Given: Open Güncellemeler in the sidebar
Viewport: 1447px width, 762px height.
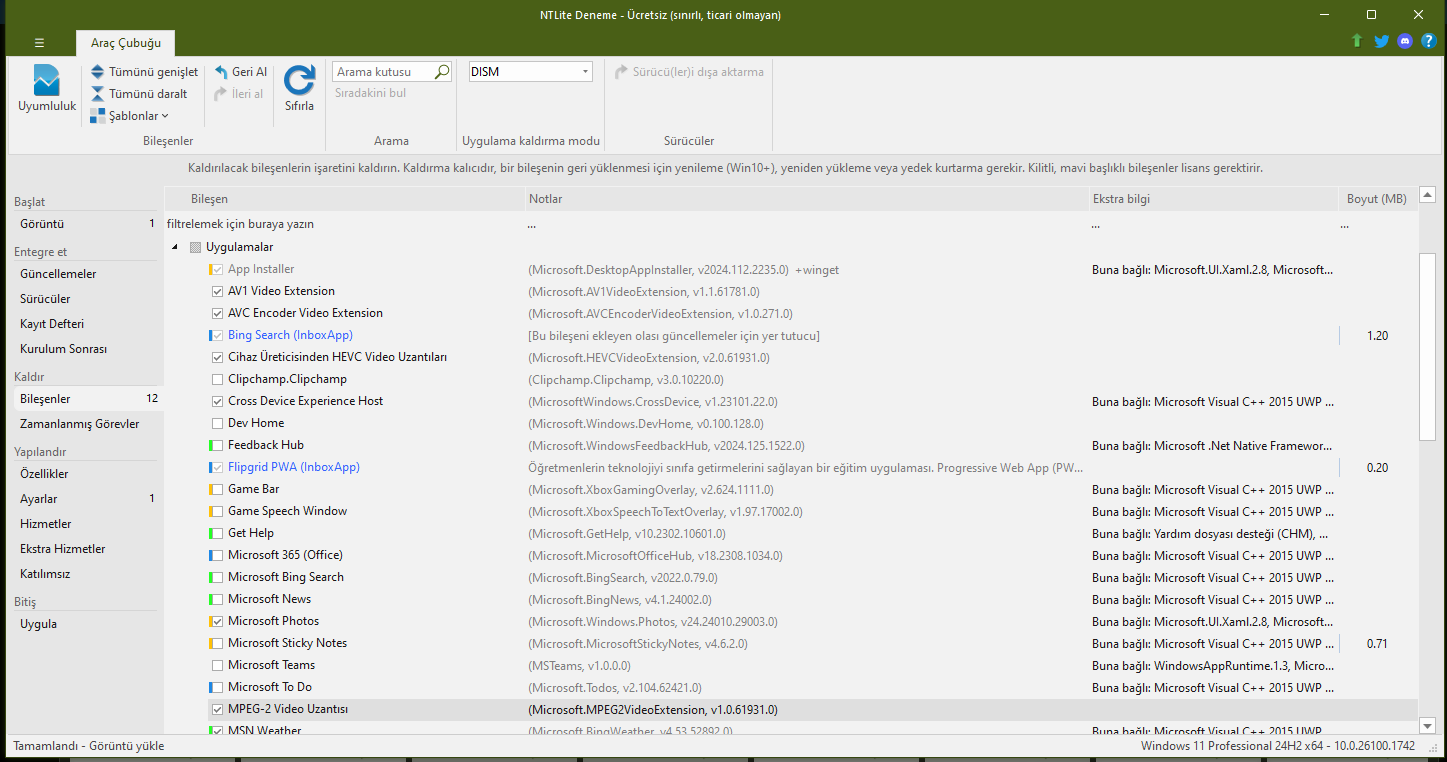Looking at the screenshot, I should (85, 274).
